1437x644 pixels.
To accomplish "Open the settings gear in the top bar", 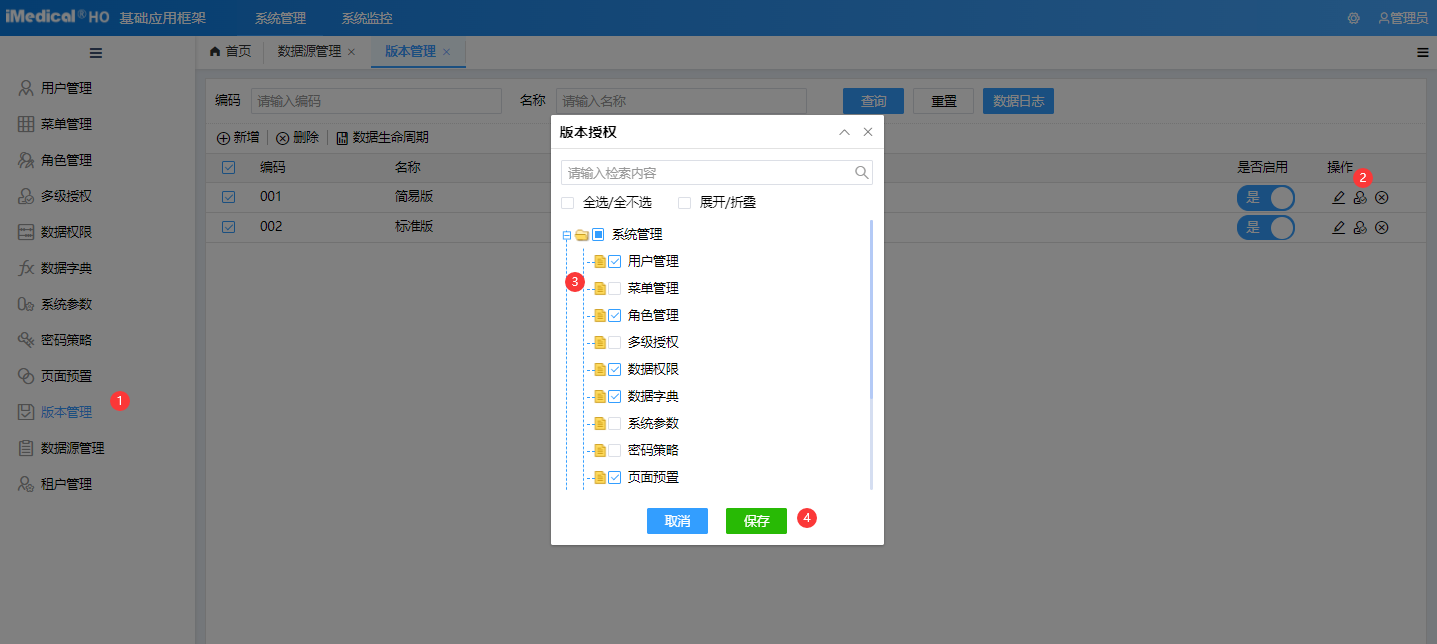I will click(x=1353, y=17).
